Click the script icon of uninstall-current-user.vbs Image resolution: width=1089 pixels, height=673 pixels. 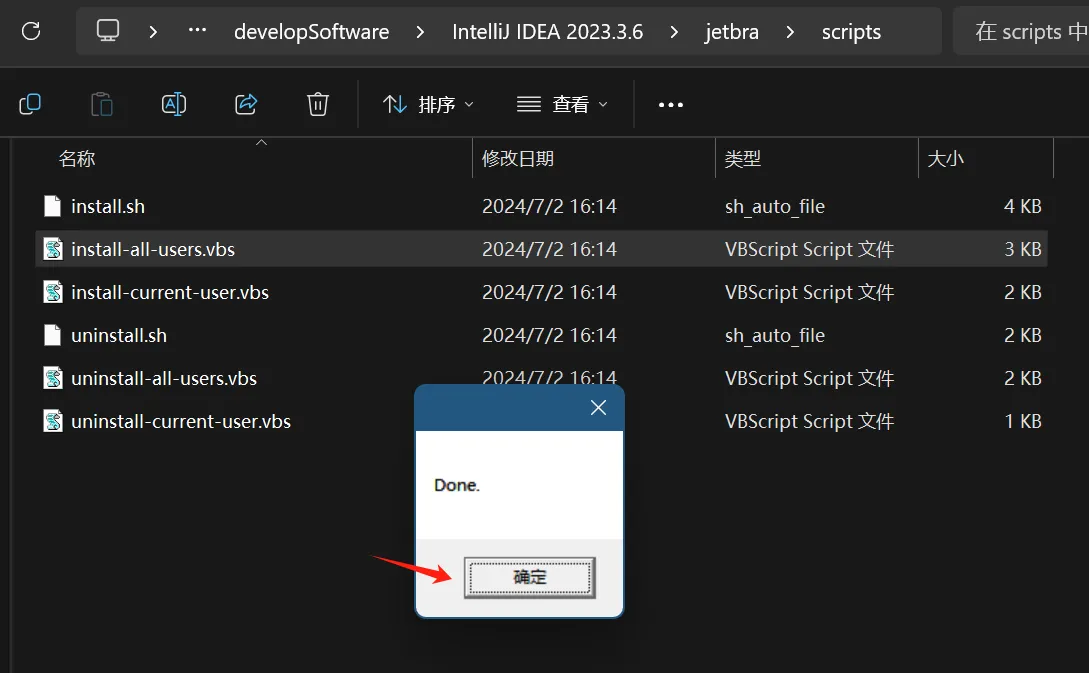[53, 422]
